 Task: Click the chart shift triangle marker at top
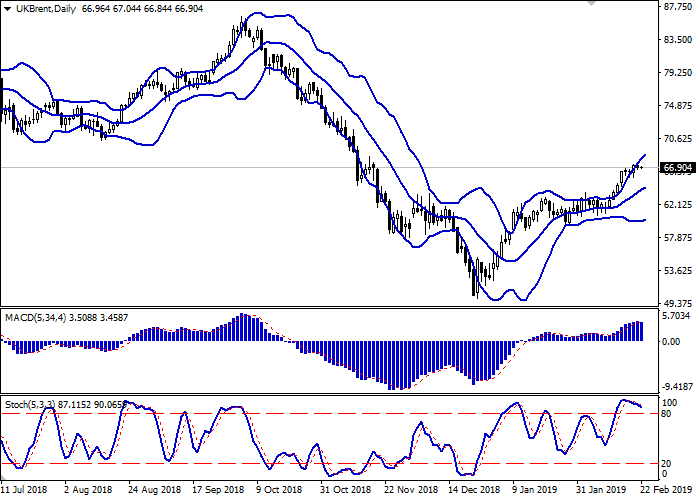[596, 4]
